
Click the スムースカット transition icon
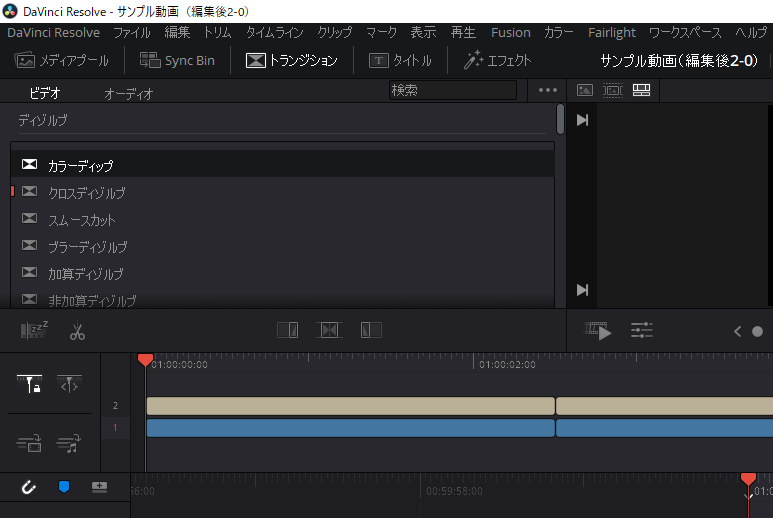click(30, 218)
